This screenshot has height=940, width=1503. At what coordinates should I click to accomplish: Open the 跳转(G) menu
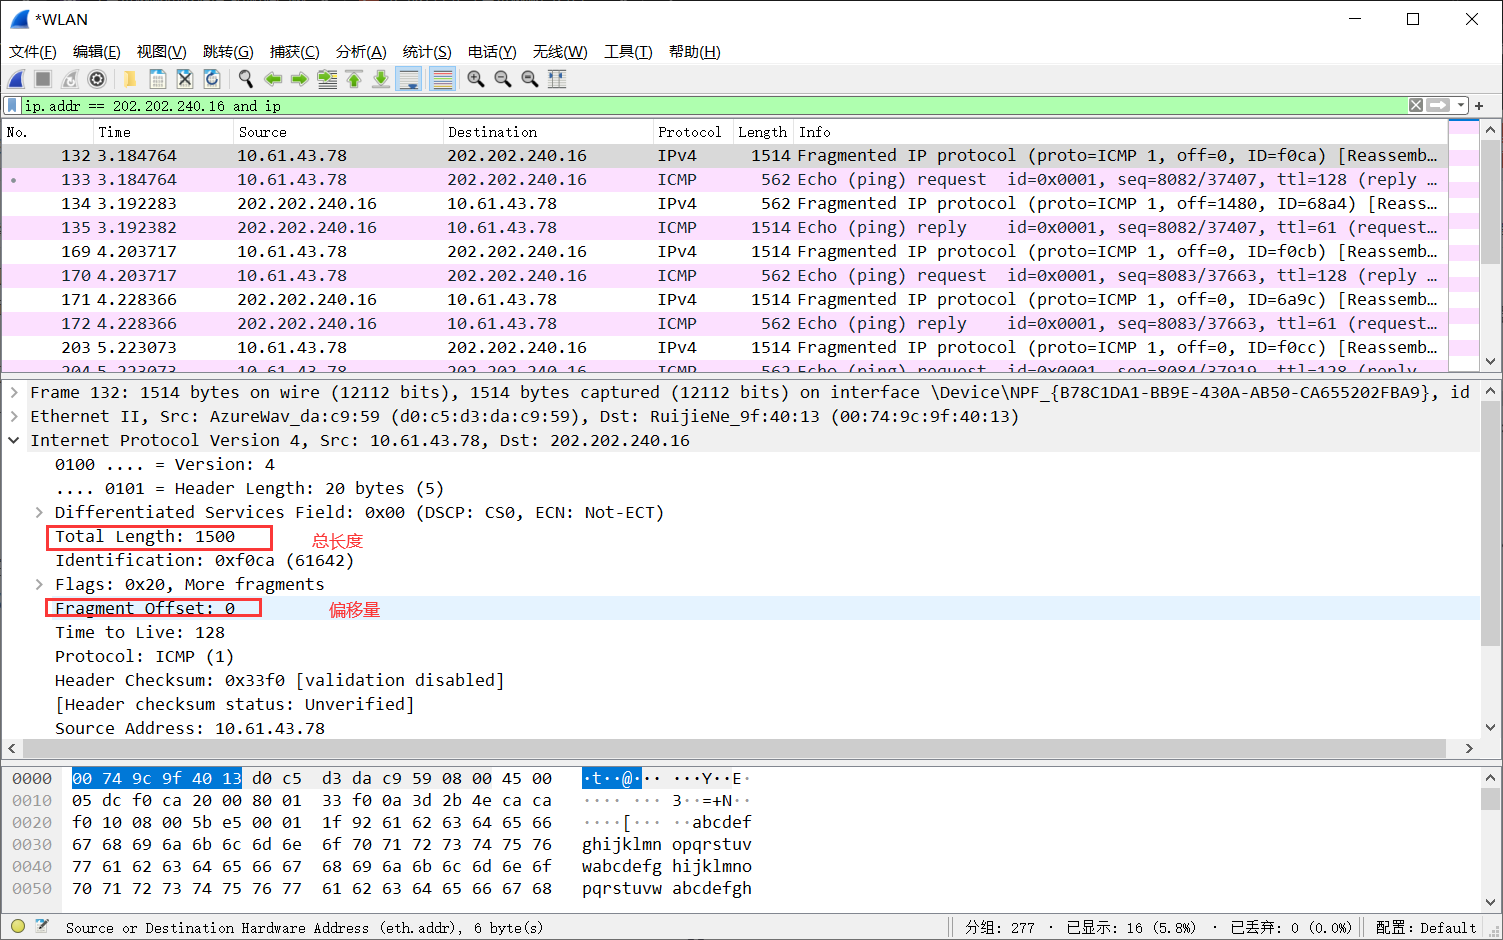pyautogui.click(x=228, y=52)
